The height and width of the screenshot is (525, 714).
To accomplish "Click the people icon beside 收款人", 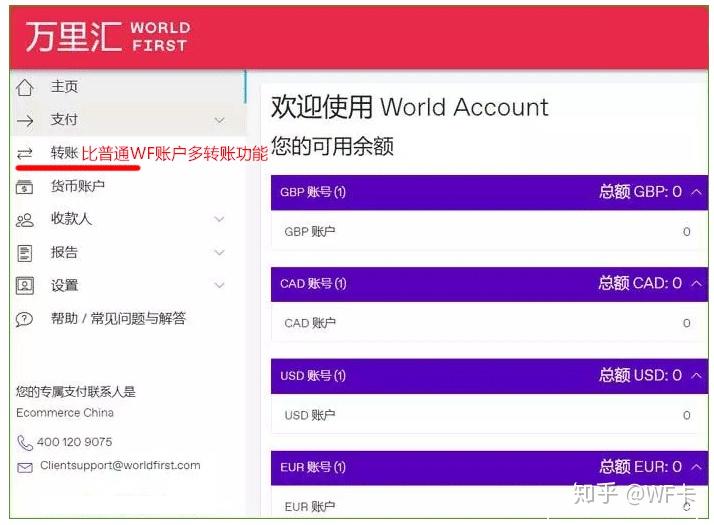I will click(25, 220).
